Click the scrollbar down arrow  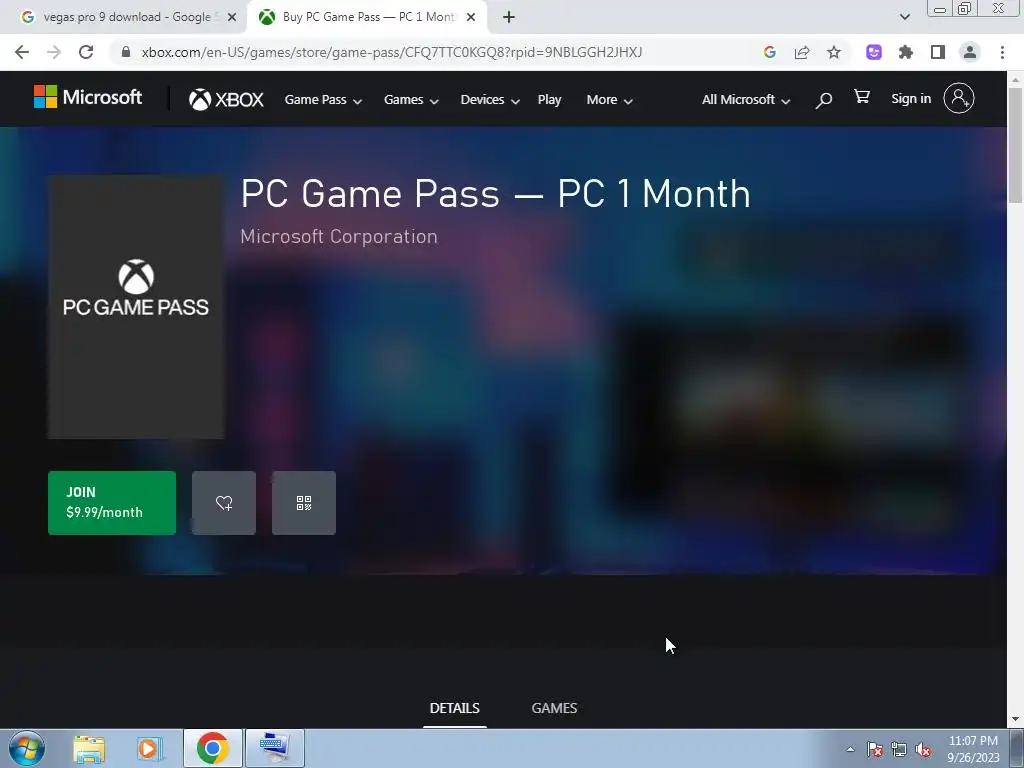[x=1015, y=720]
